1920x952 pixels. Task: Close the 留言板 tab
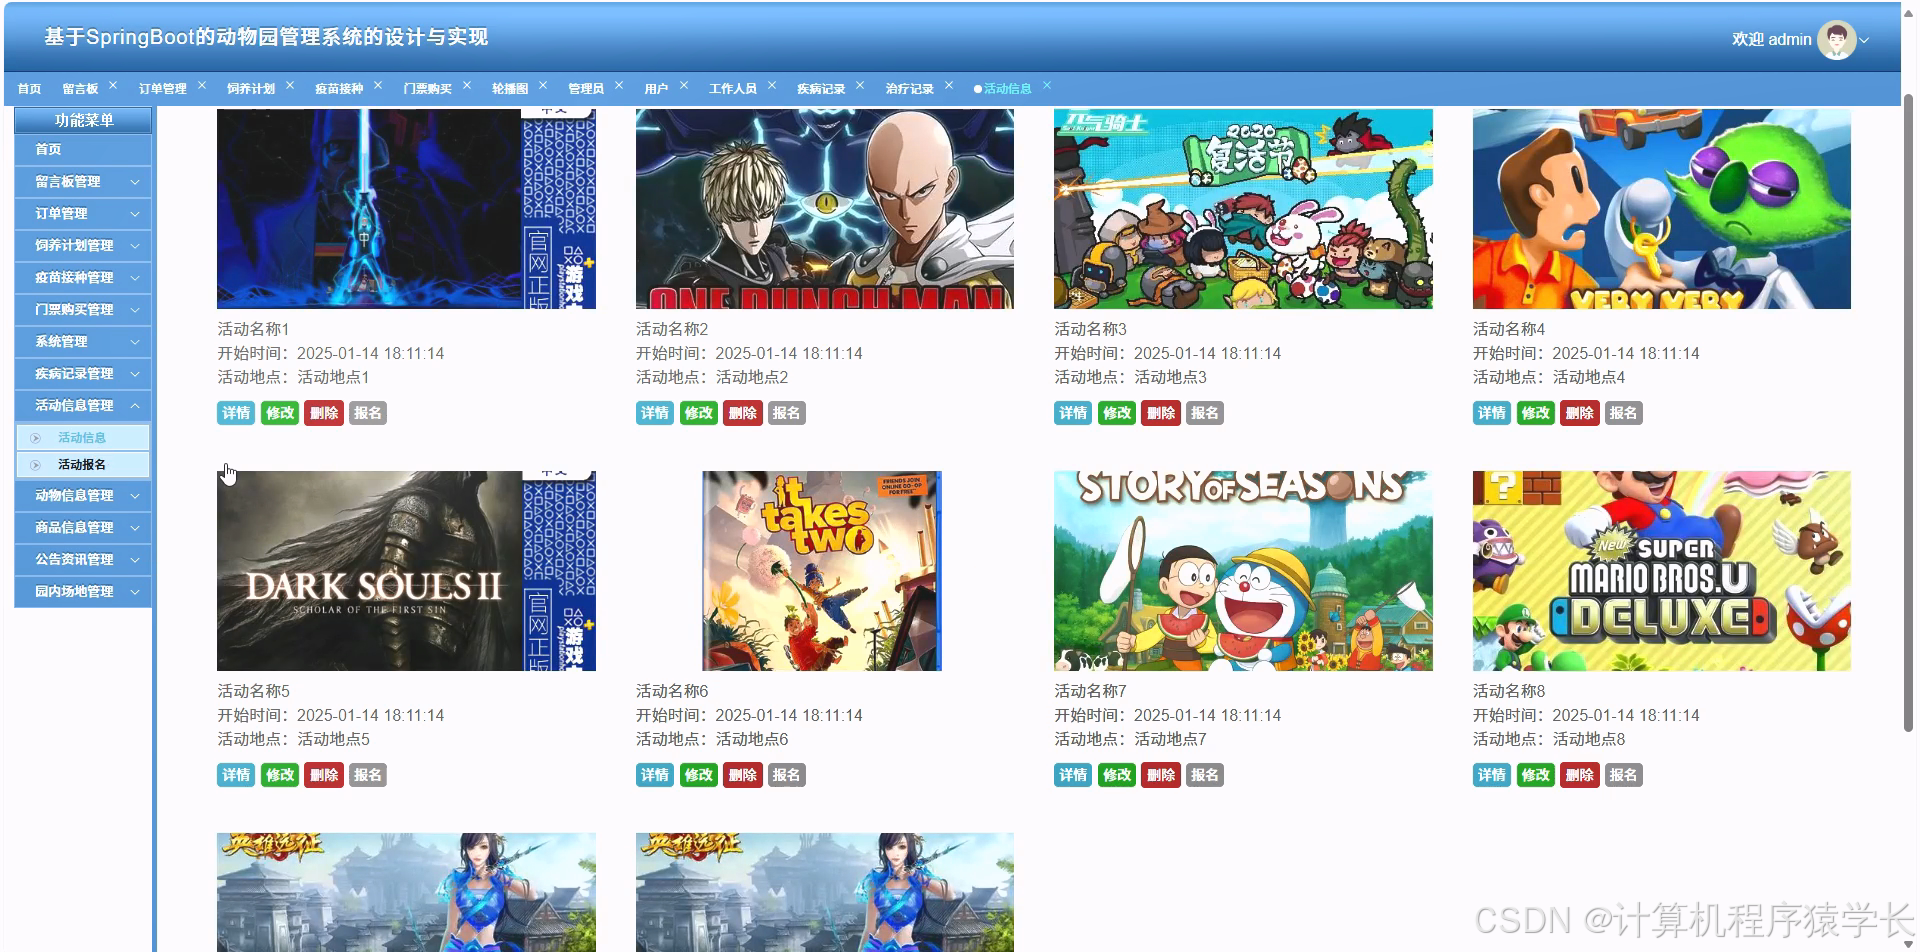(113, 85)
